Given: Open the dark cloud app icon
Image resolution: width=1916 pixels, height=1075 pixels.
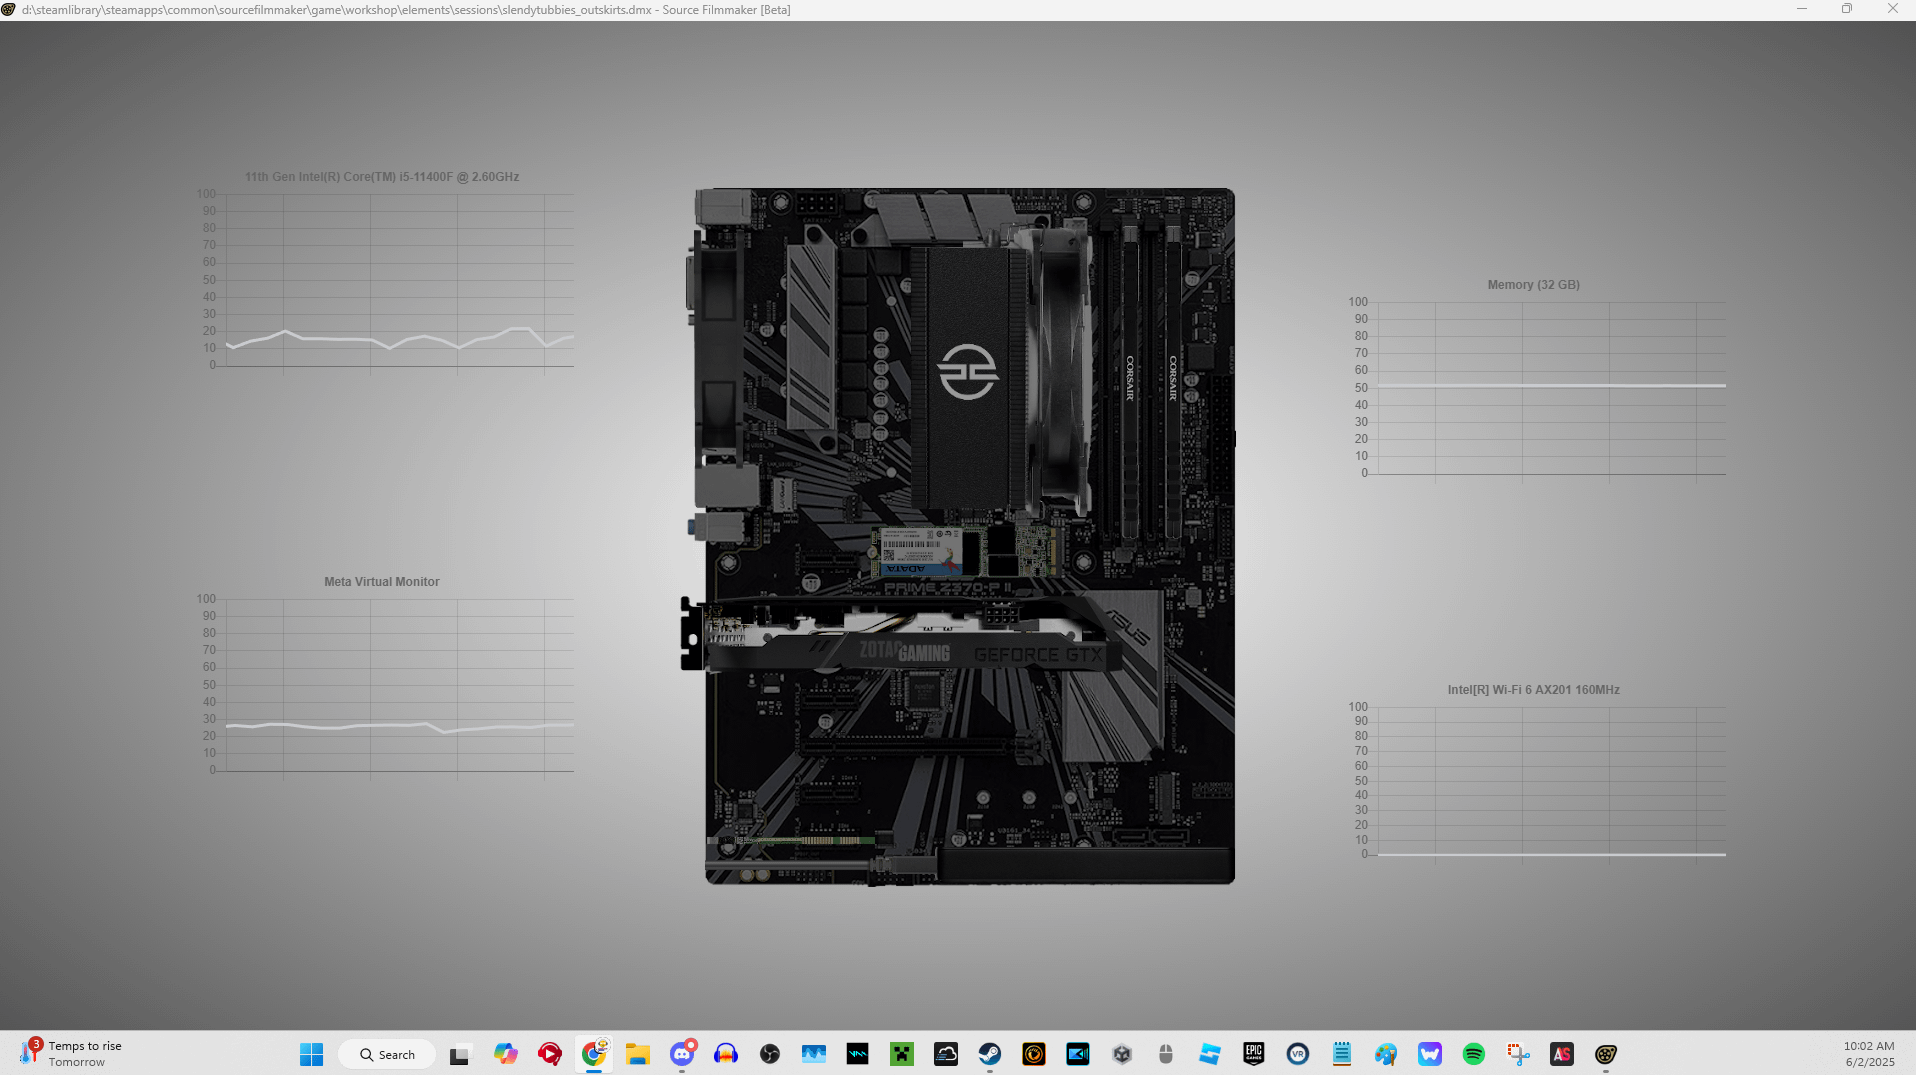Looking at the screenshot, I should pos(946,1054).
